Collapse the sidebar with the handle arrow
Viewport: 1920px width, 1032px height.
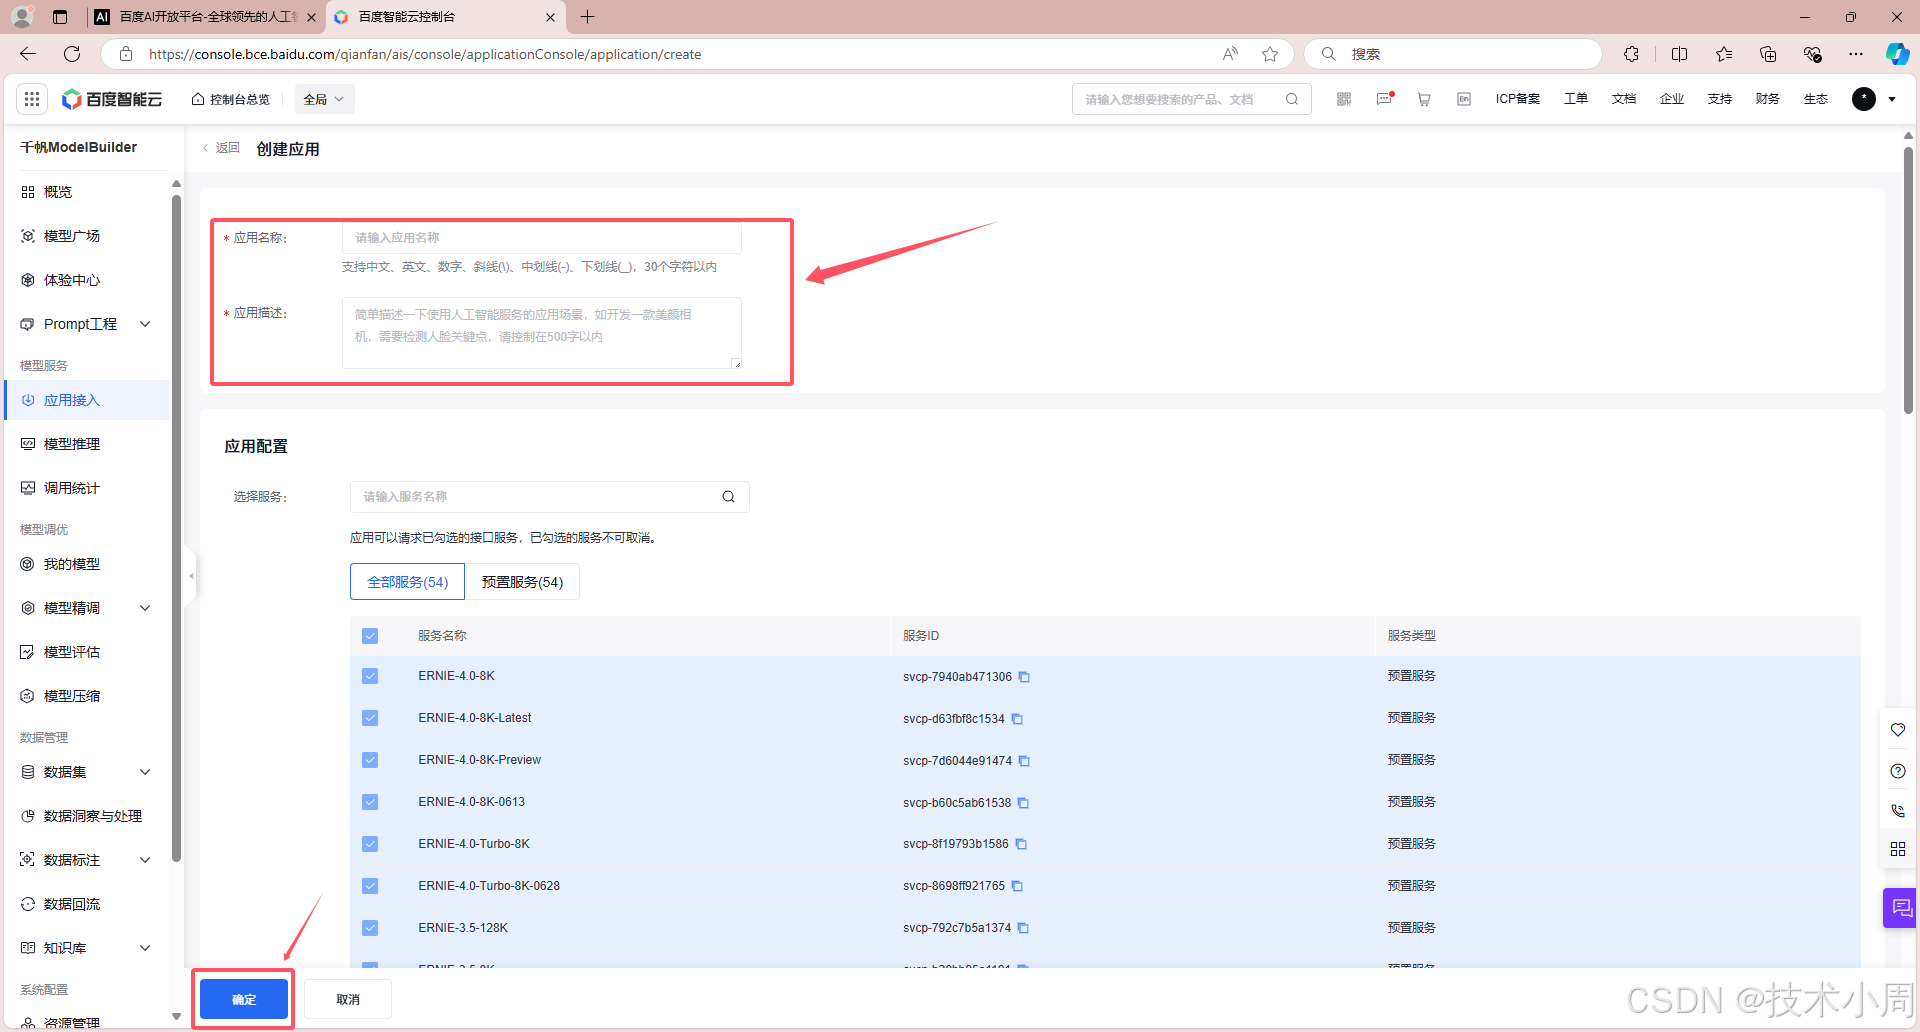coord(191,576)
